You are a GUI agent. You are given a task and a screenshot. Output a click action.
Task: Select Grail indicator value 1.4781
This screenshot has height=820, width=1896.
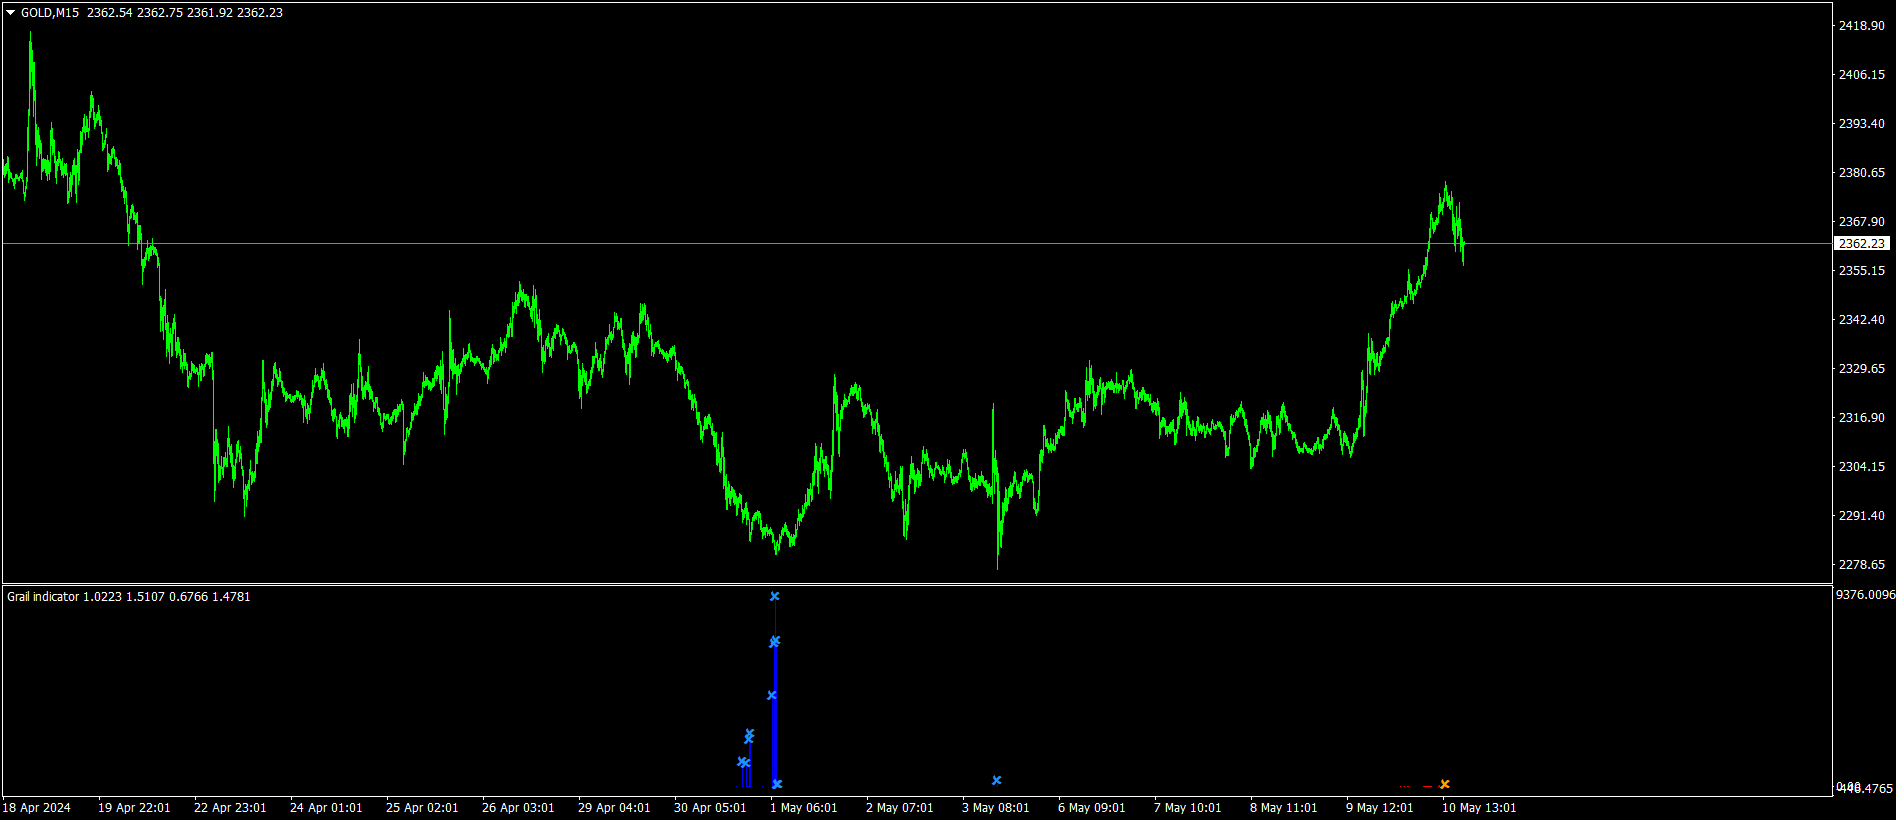pyautogui.click(x=231, y=597)
